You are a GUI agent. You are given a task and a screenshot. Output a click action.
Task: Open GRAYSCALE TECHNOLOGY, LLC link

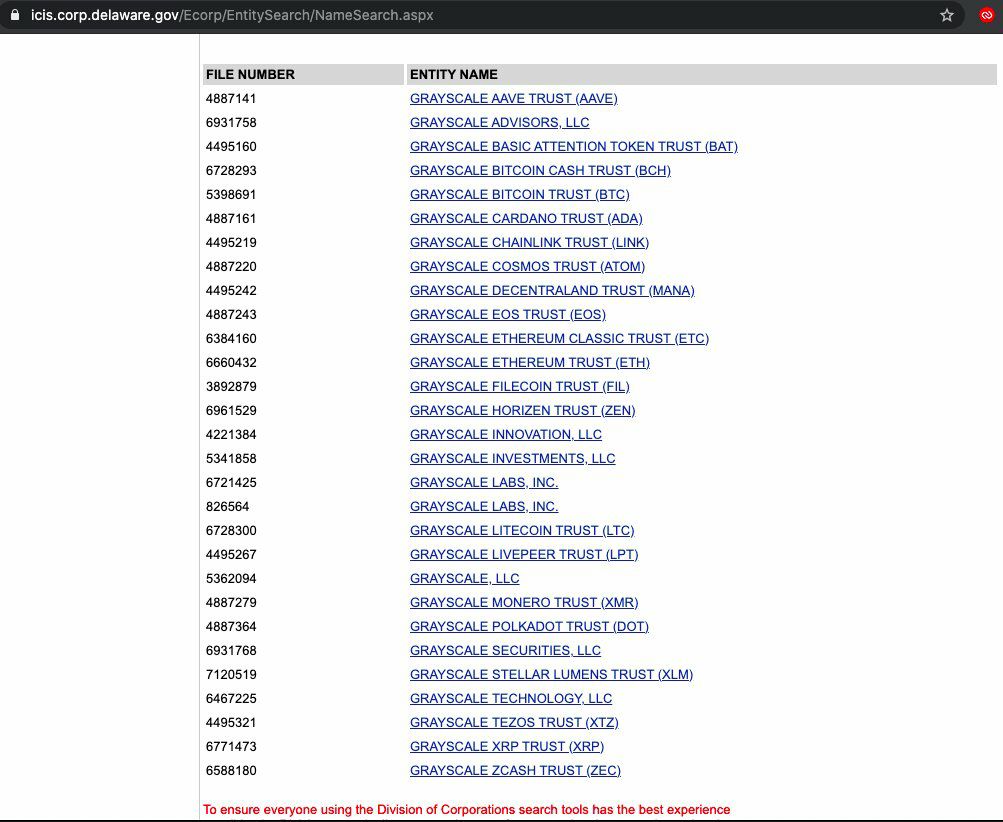(511, 698)
